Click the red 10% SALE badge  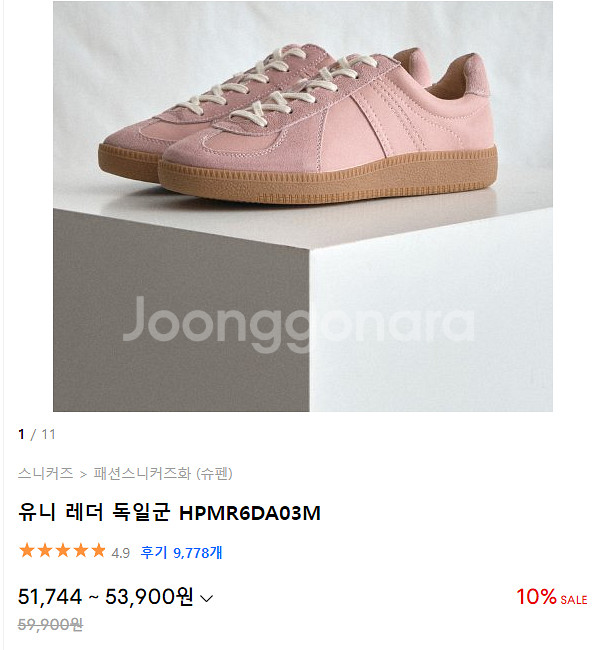[552, 597]
